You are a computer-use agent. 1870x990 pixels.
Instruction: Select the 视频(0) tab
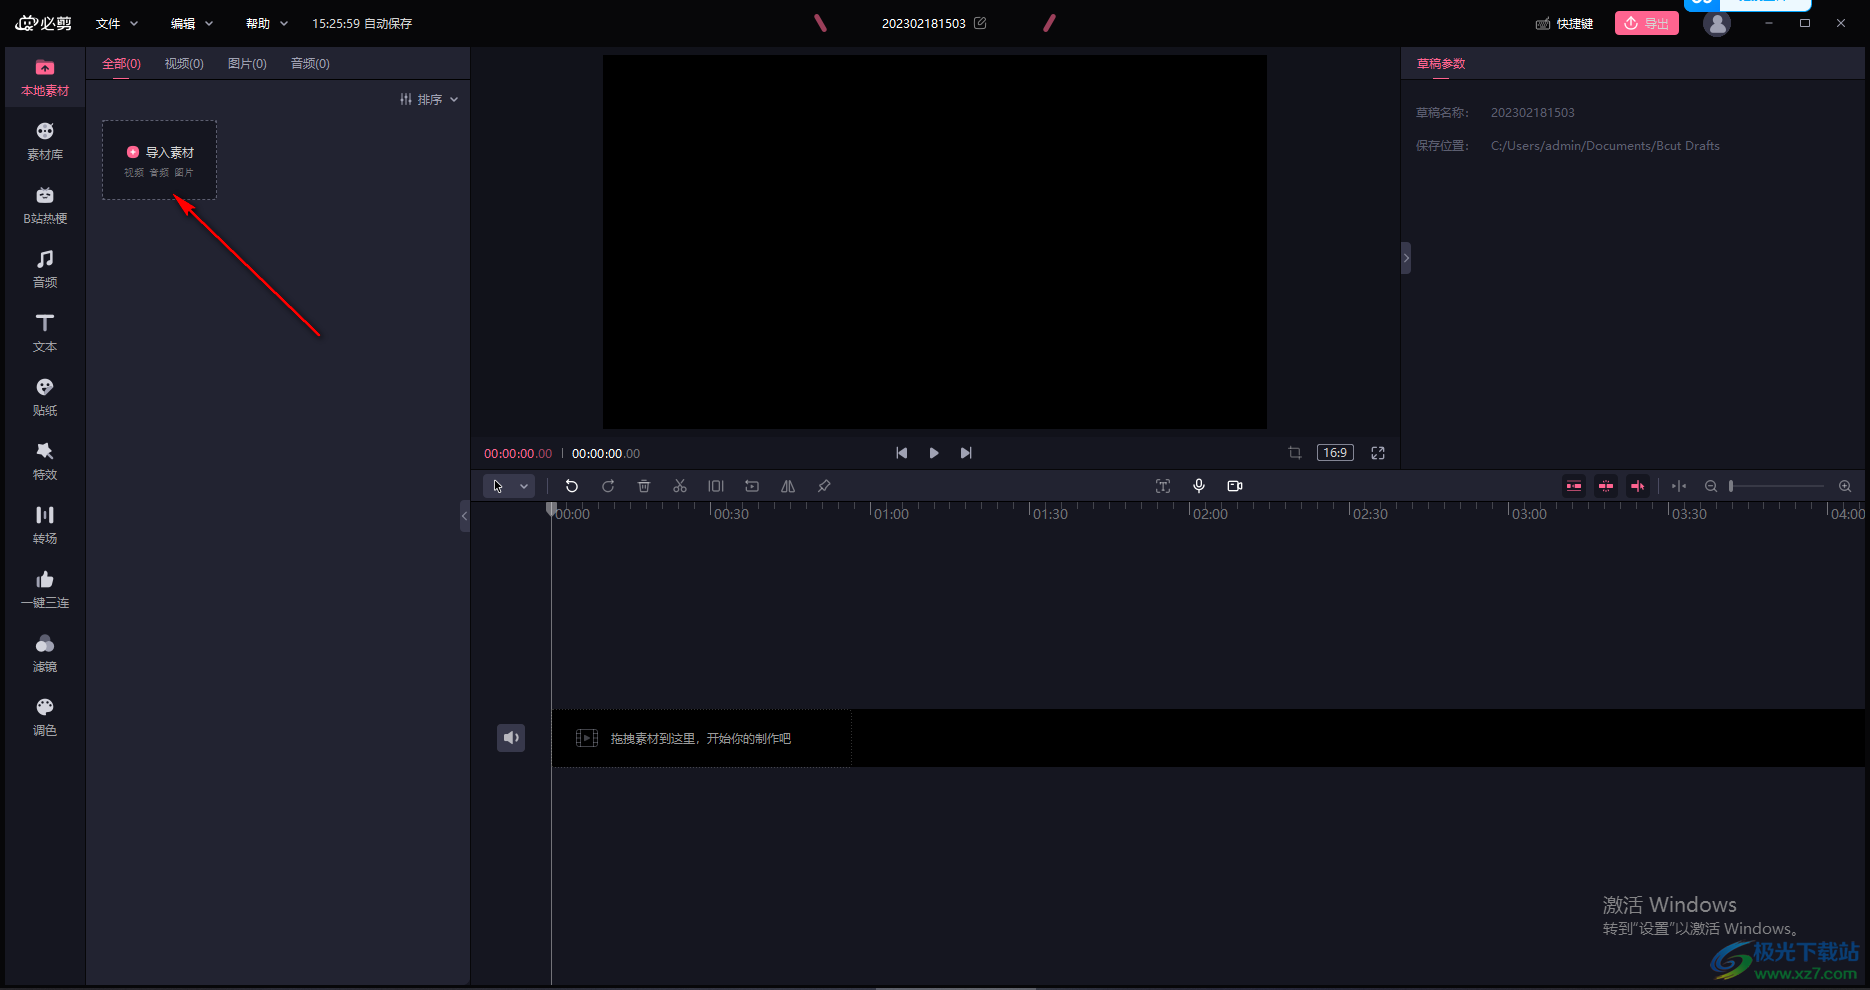[184, 63]
